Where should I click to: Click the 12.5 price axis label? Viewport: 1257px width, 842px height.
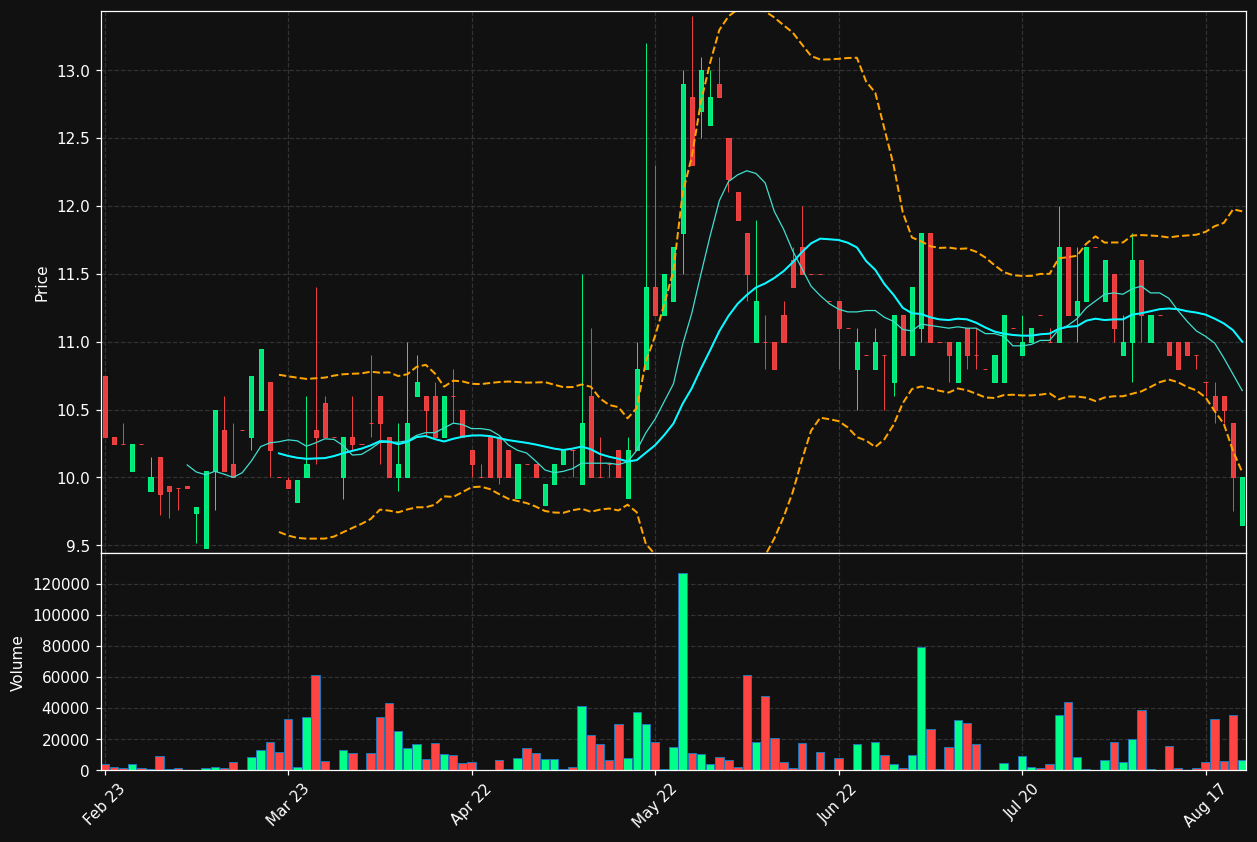[74, 139]
